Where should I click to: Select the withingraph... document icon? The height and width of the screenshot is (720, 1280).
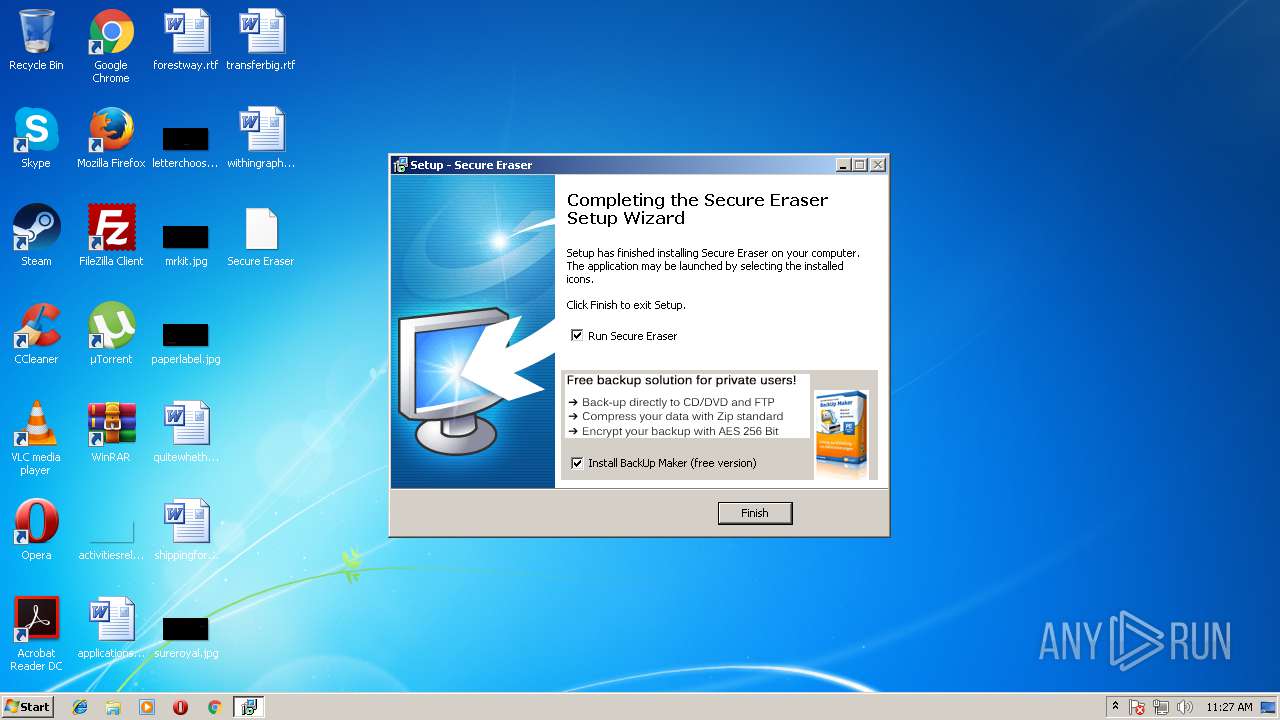261,138
